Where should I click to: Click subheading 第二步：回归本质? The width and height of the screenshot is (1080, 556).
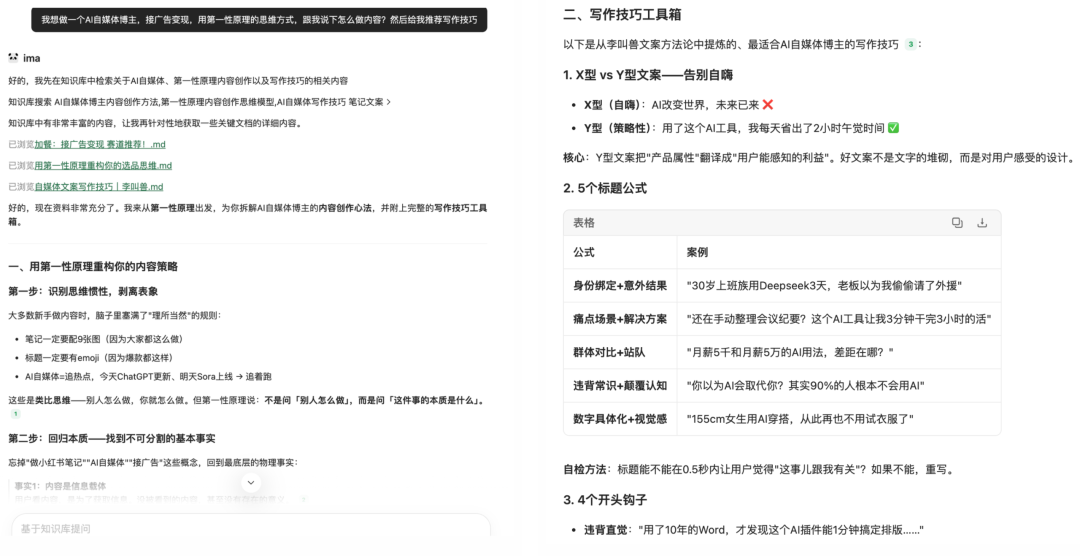coord(112,438)
